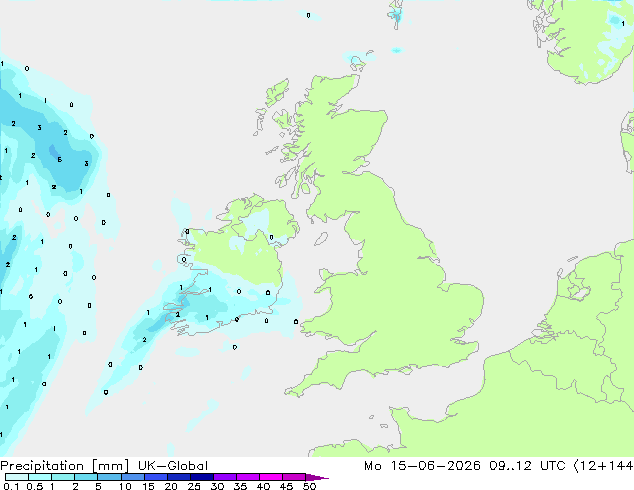This screenshot has width=634, height=490.
Task: Pick the 40–45 mm magenta legend box
Action: [271, 477]
